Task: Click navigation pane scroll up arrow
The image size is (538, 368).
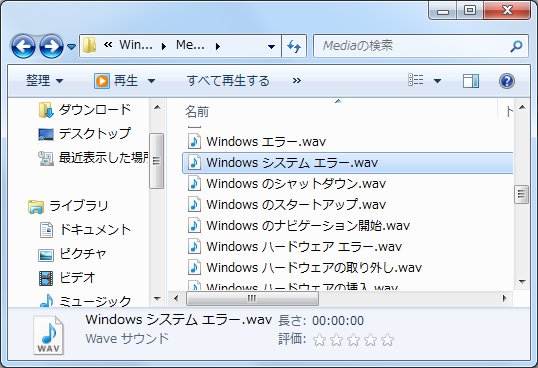Action: pyautogui.click(x=157, y=107)
